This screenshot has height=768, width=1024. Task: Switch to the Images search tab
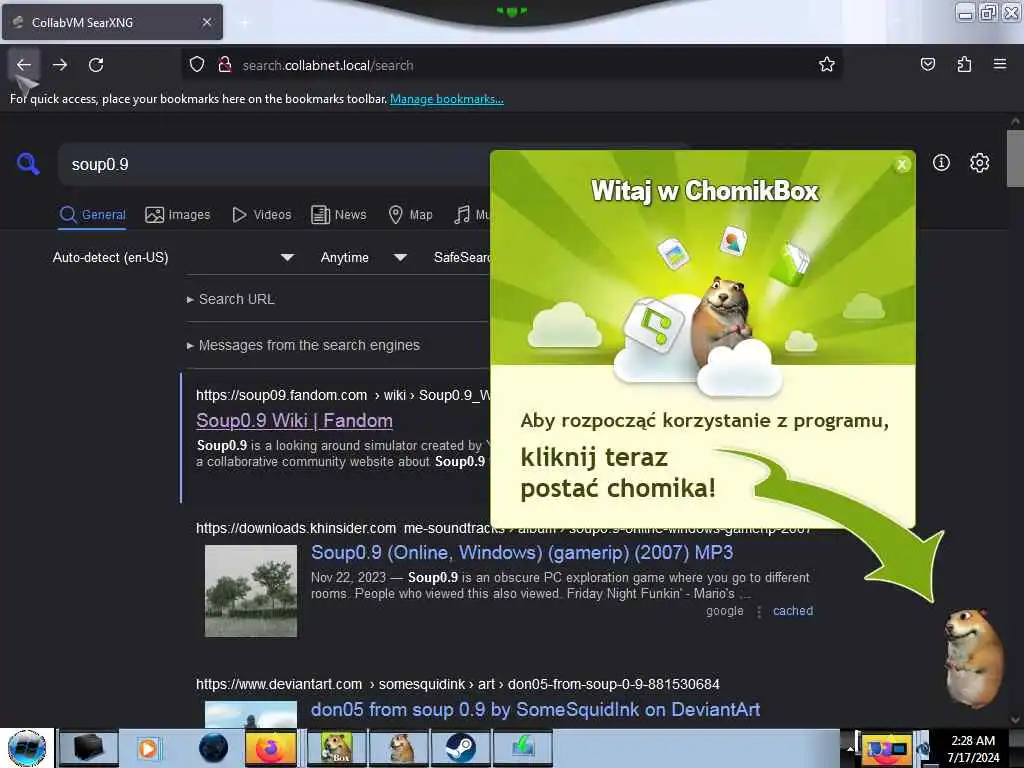coord(178,215)
